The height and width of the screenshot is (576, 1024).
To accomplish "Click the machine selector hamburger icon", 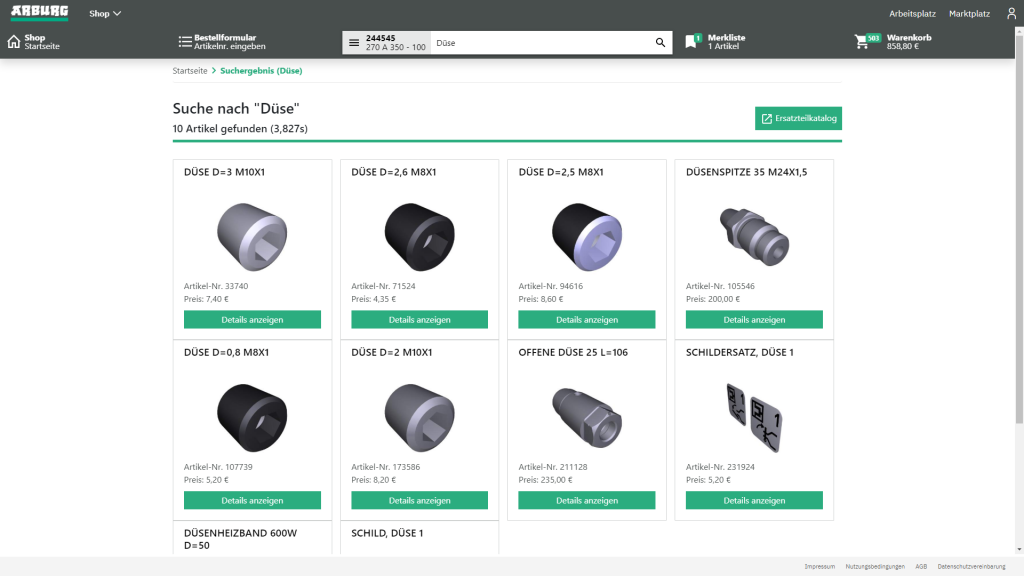I will point(355,42).
